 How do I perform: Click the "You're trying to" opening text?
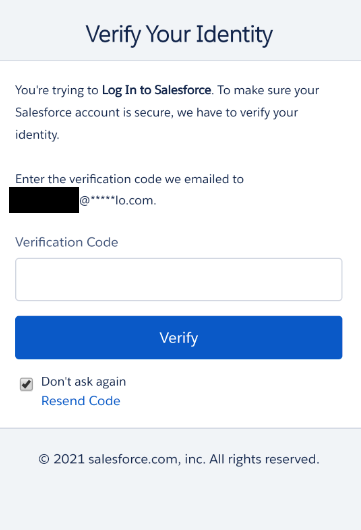pyautogui.click(x=57, y=90)
